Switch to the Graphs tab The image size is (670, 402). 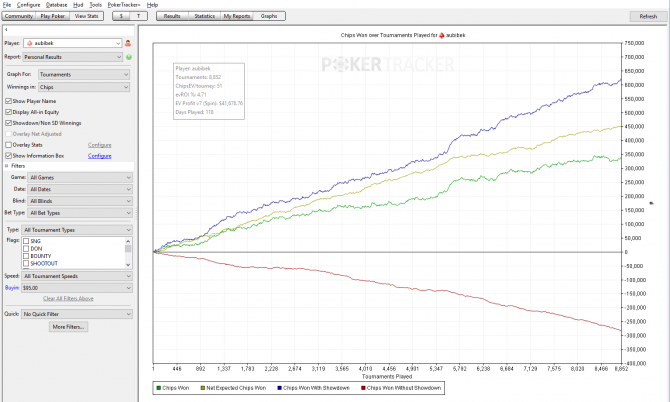[269, 16]
